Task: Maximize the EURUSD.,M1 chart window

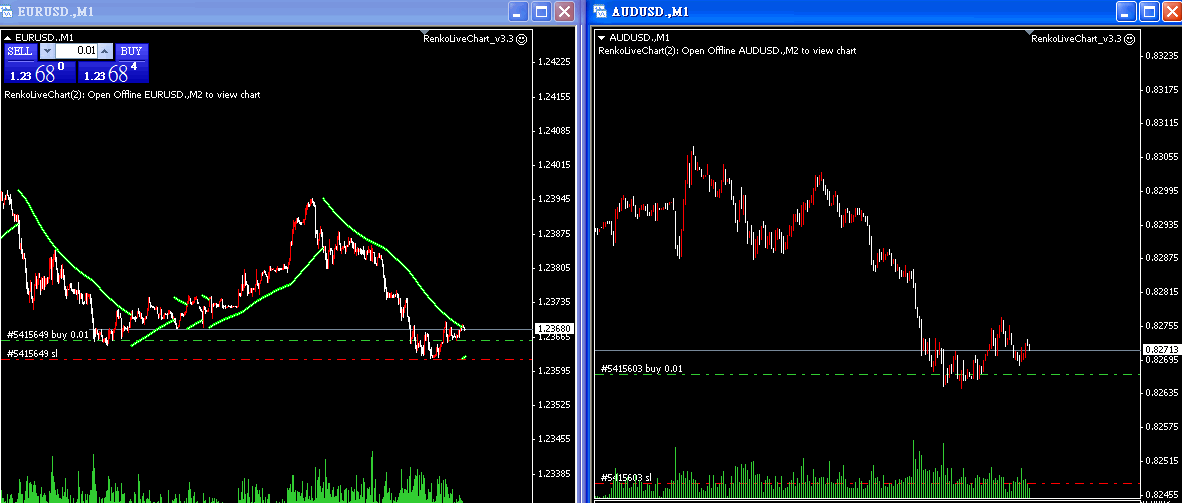Action: (541, 11)
